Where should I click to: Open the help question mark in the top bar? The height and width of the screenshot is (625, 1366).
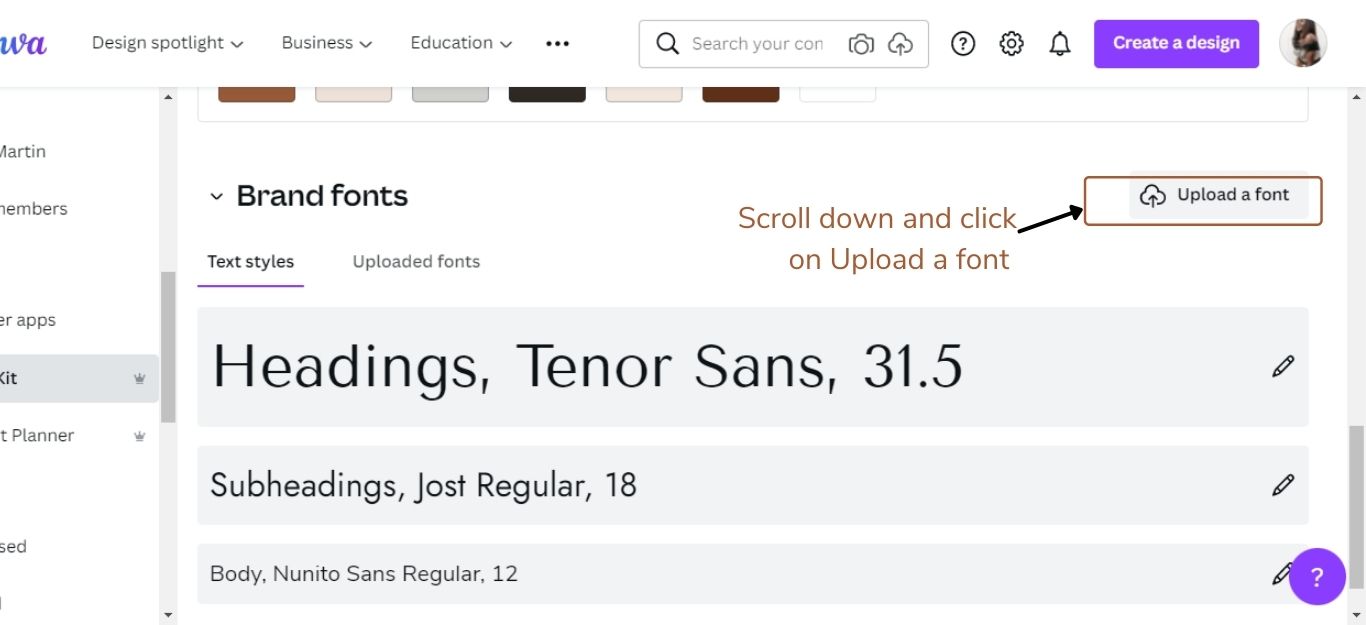coord(962,43)
